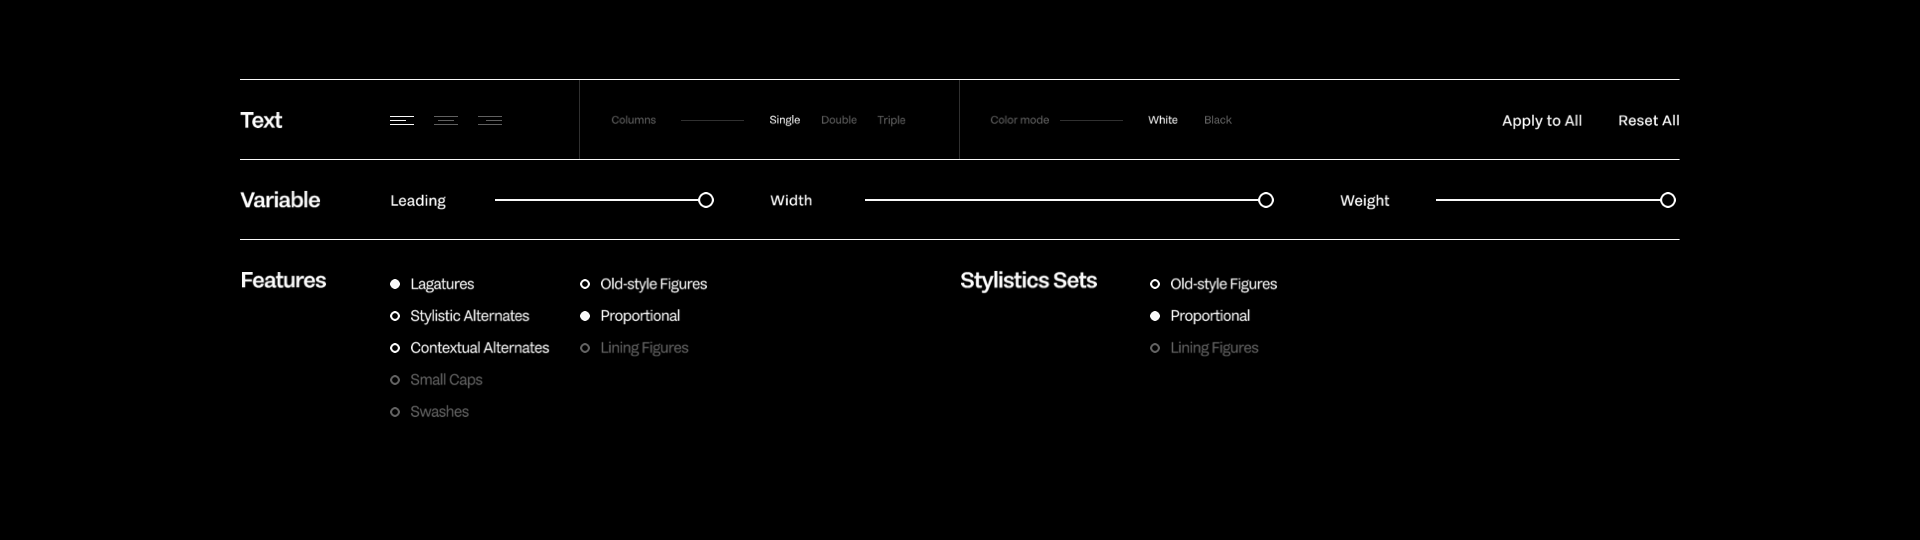Click the Apply to All button

click(1541, 121)
